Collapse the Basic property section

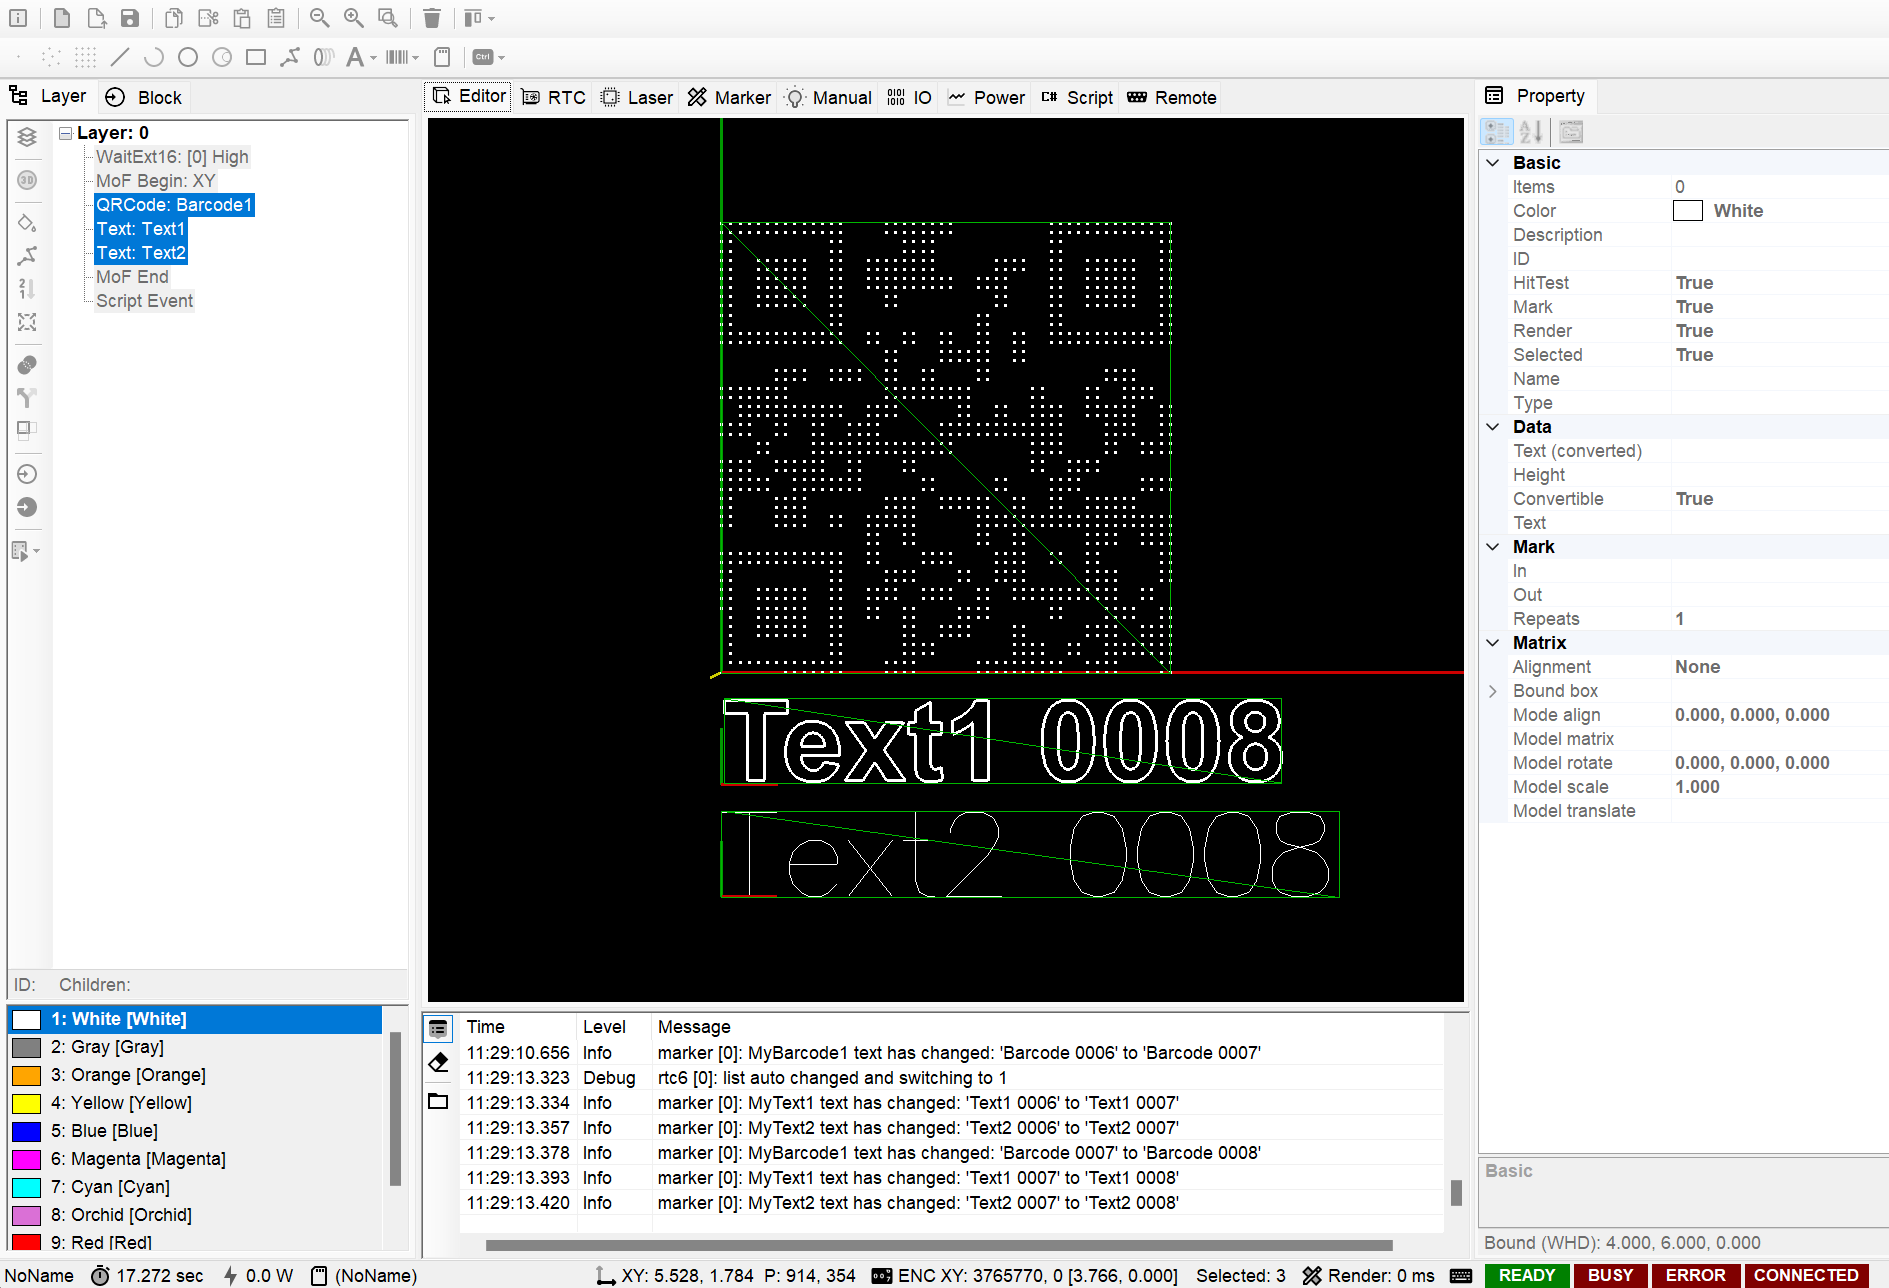[x=1493, y=163]
